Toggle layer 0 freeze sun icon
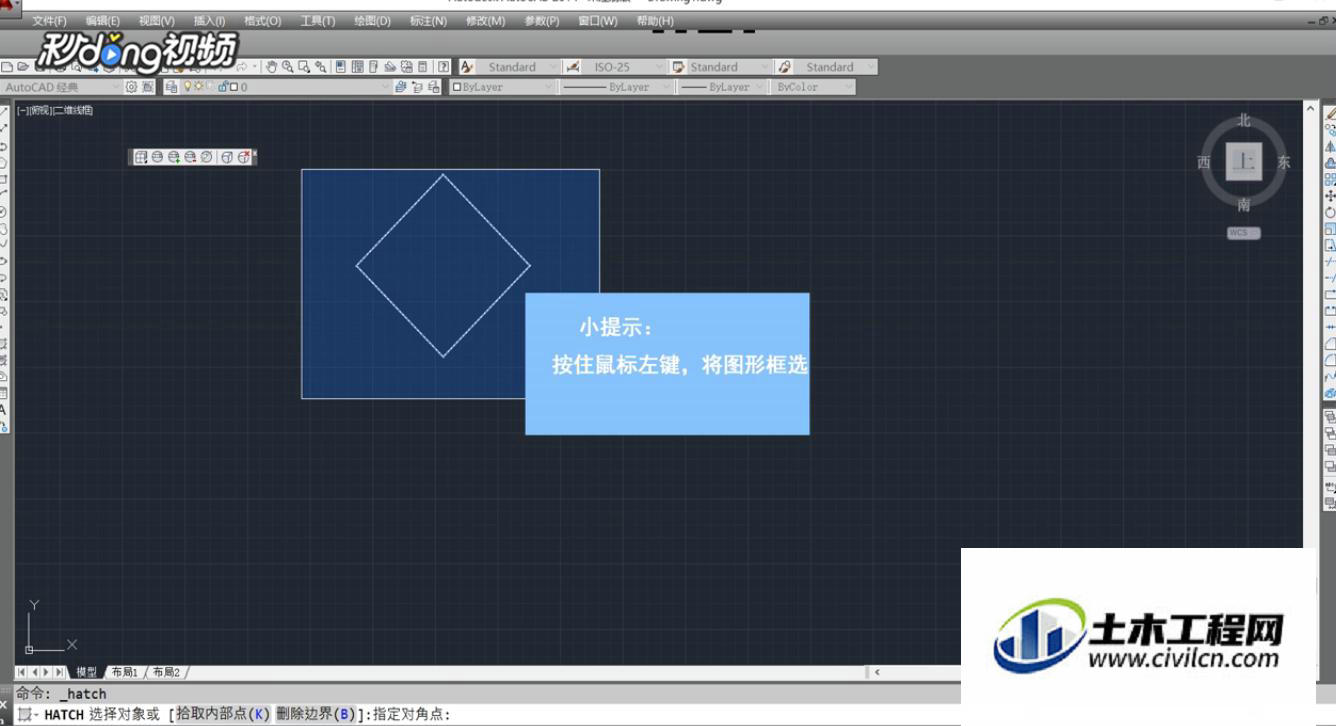Image resolution: width=1336 pixels, height=726 pixels. [198, 87]
